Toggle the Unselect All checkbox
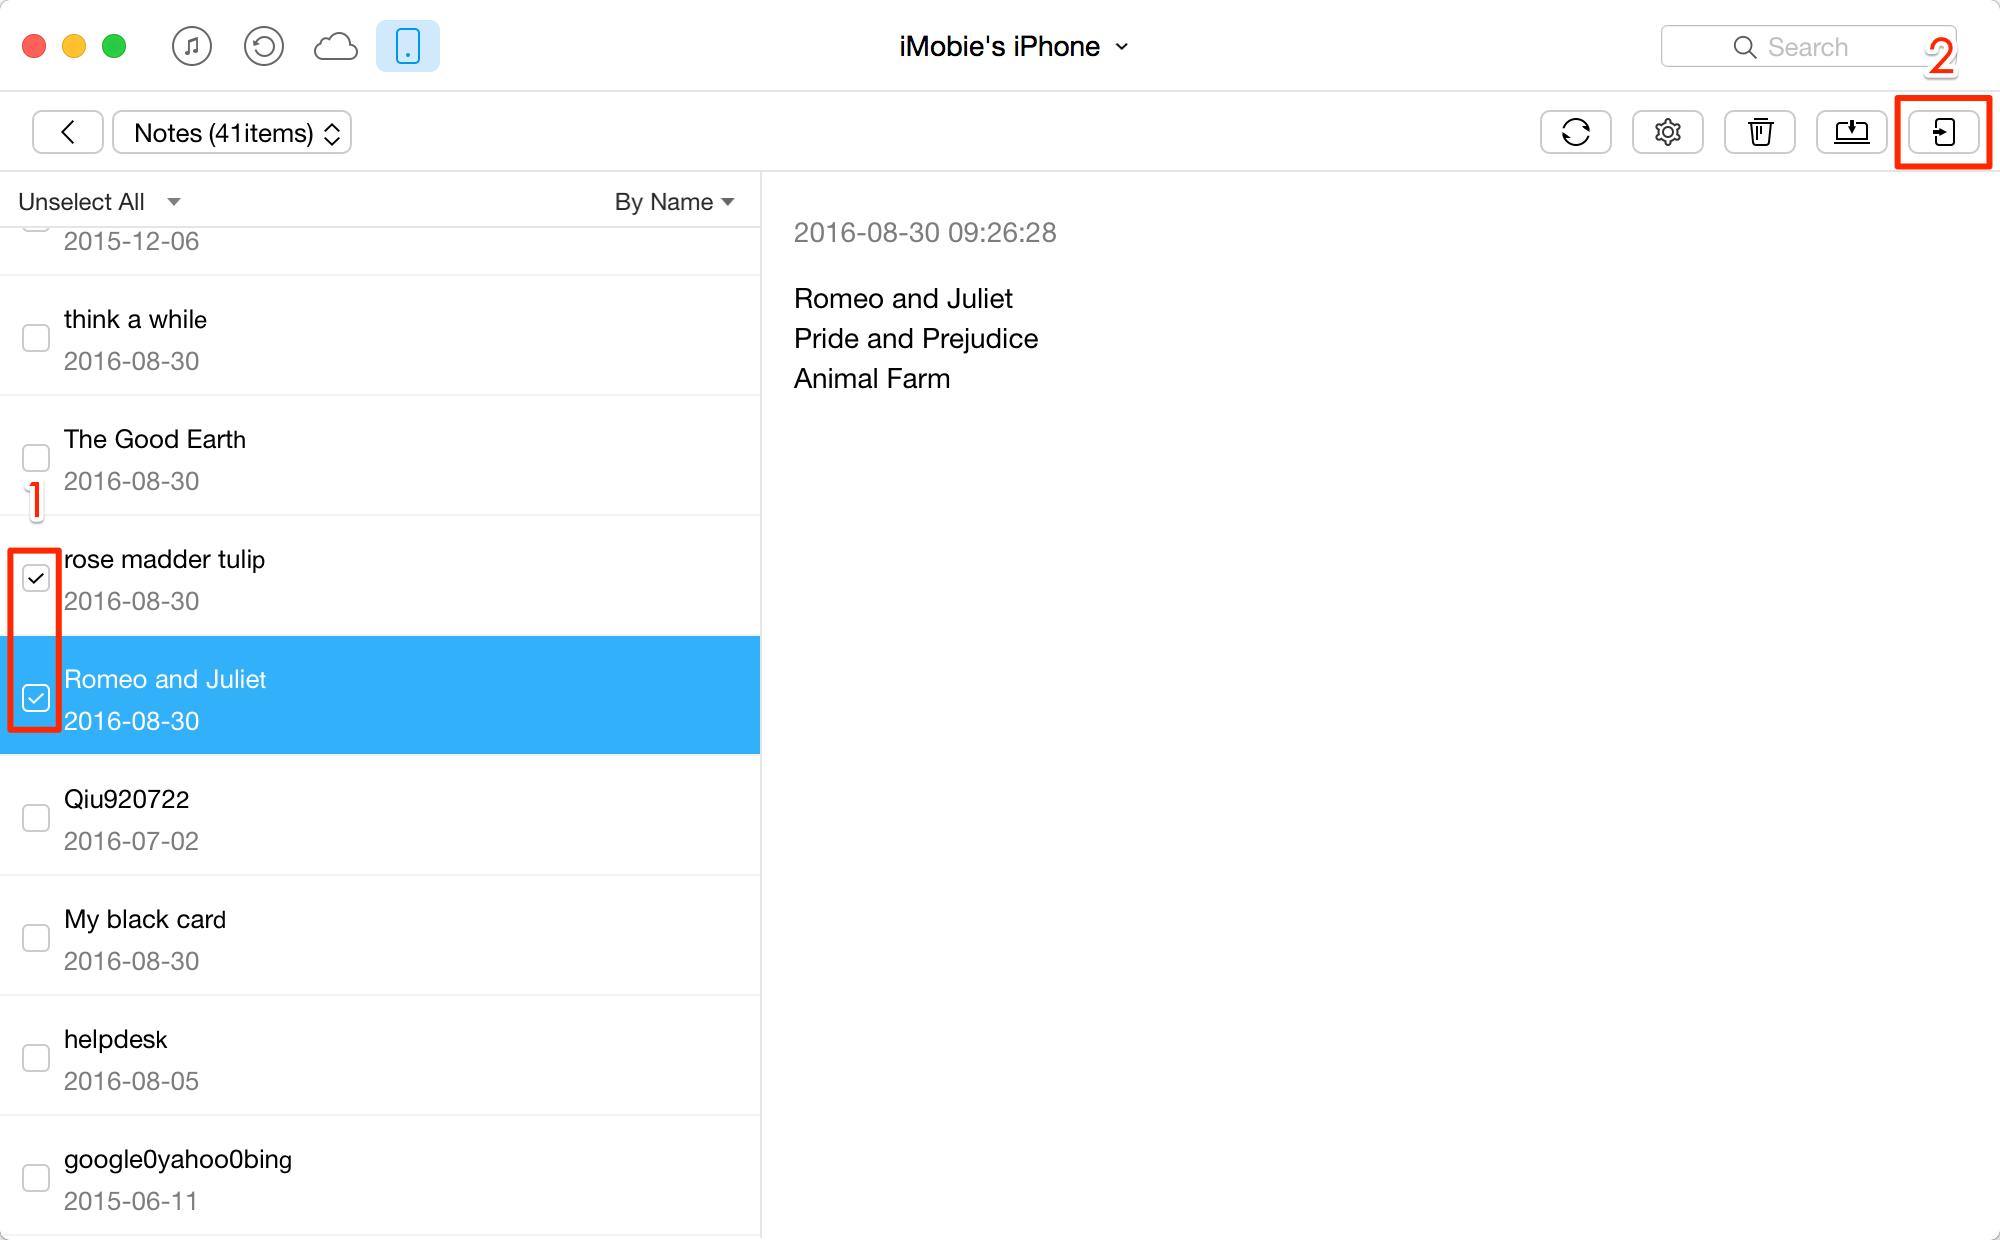 (79, 200)
